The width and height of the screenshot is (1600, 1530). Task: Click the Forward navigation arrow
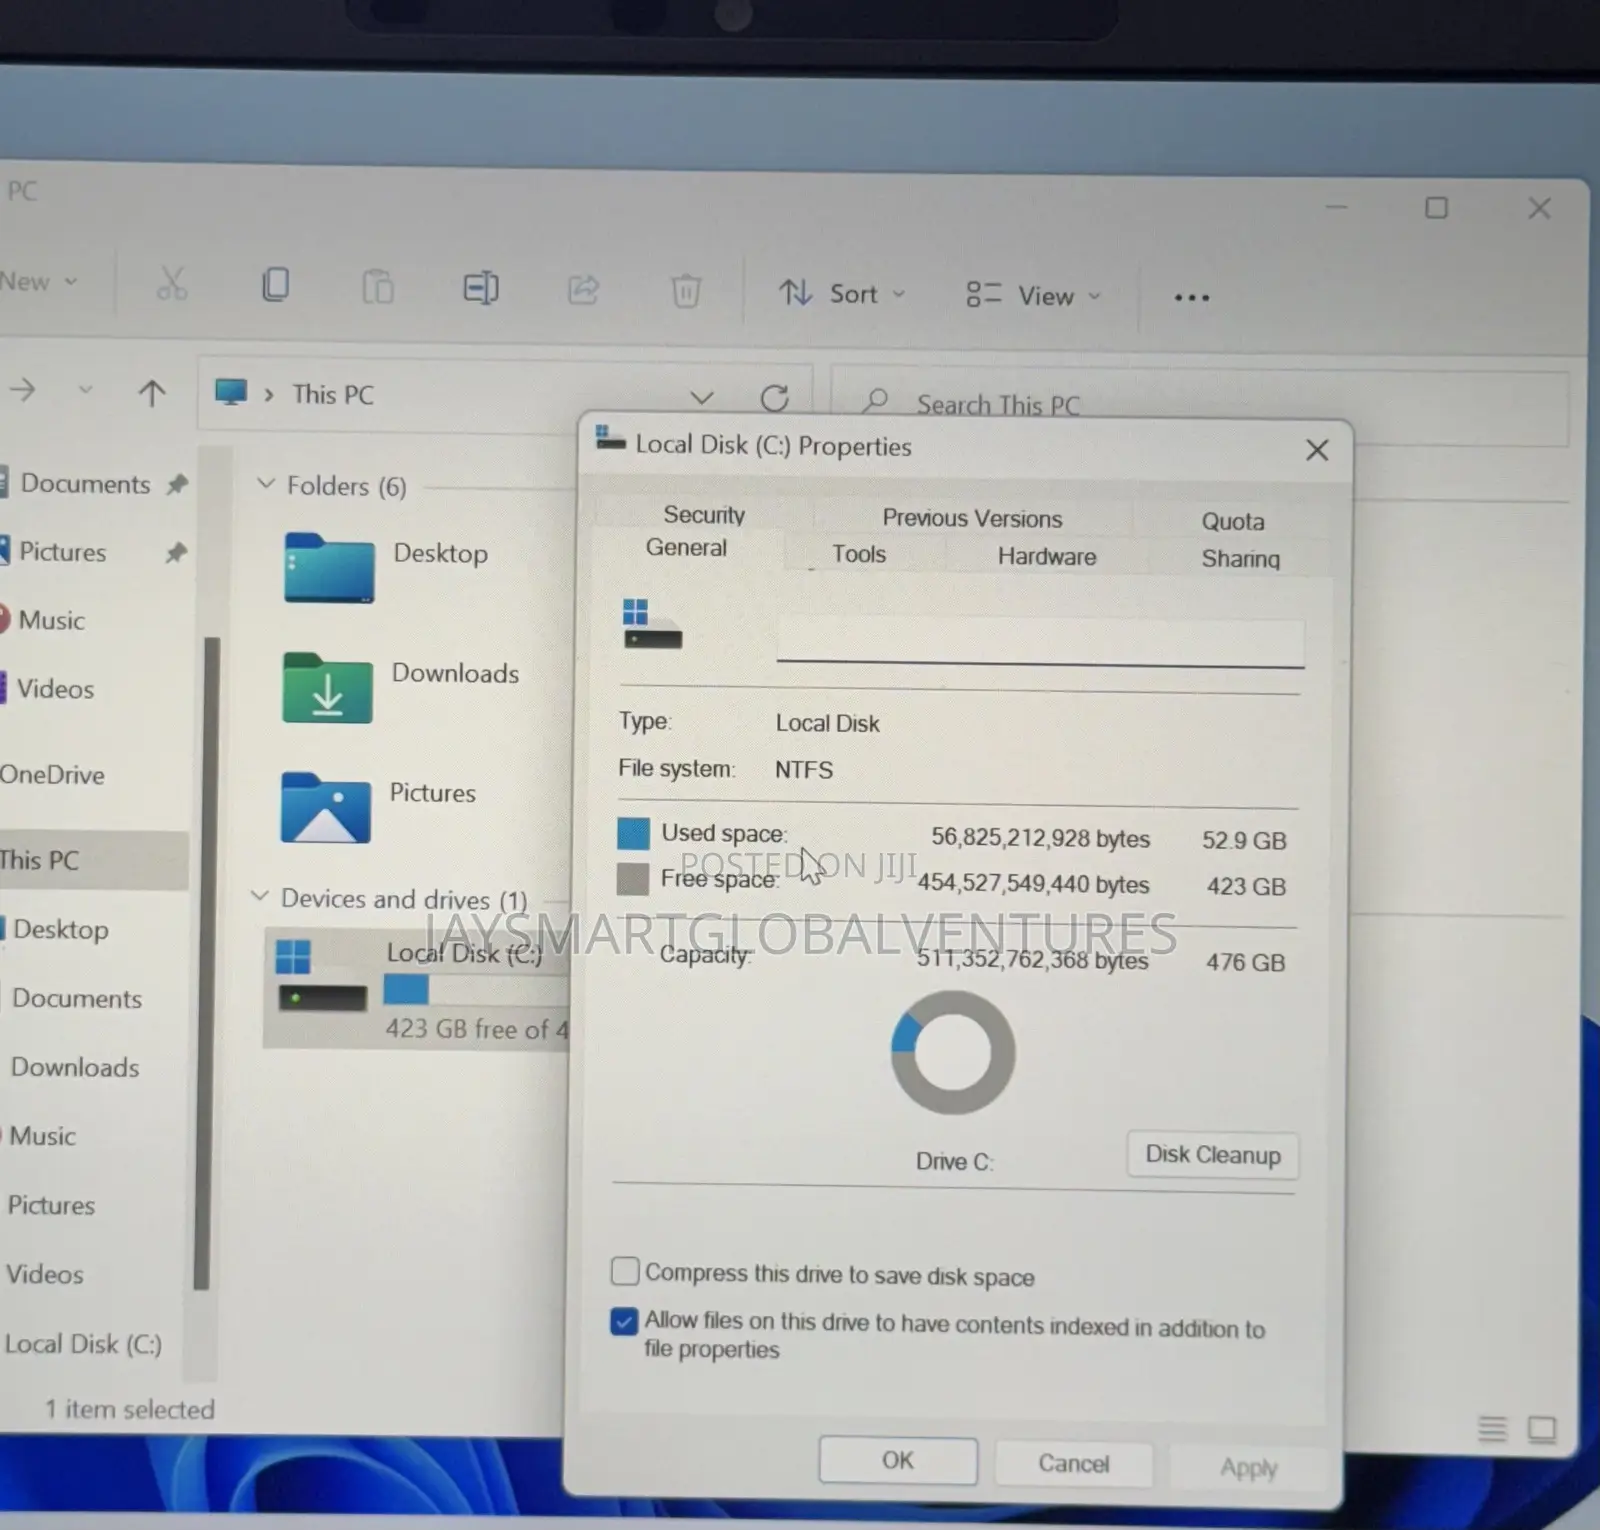[x=23, y=390]
